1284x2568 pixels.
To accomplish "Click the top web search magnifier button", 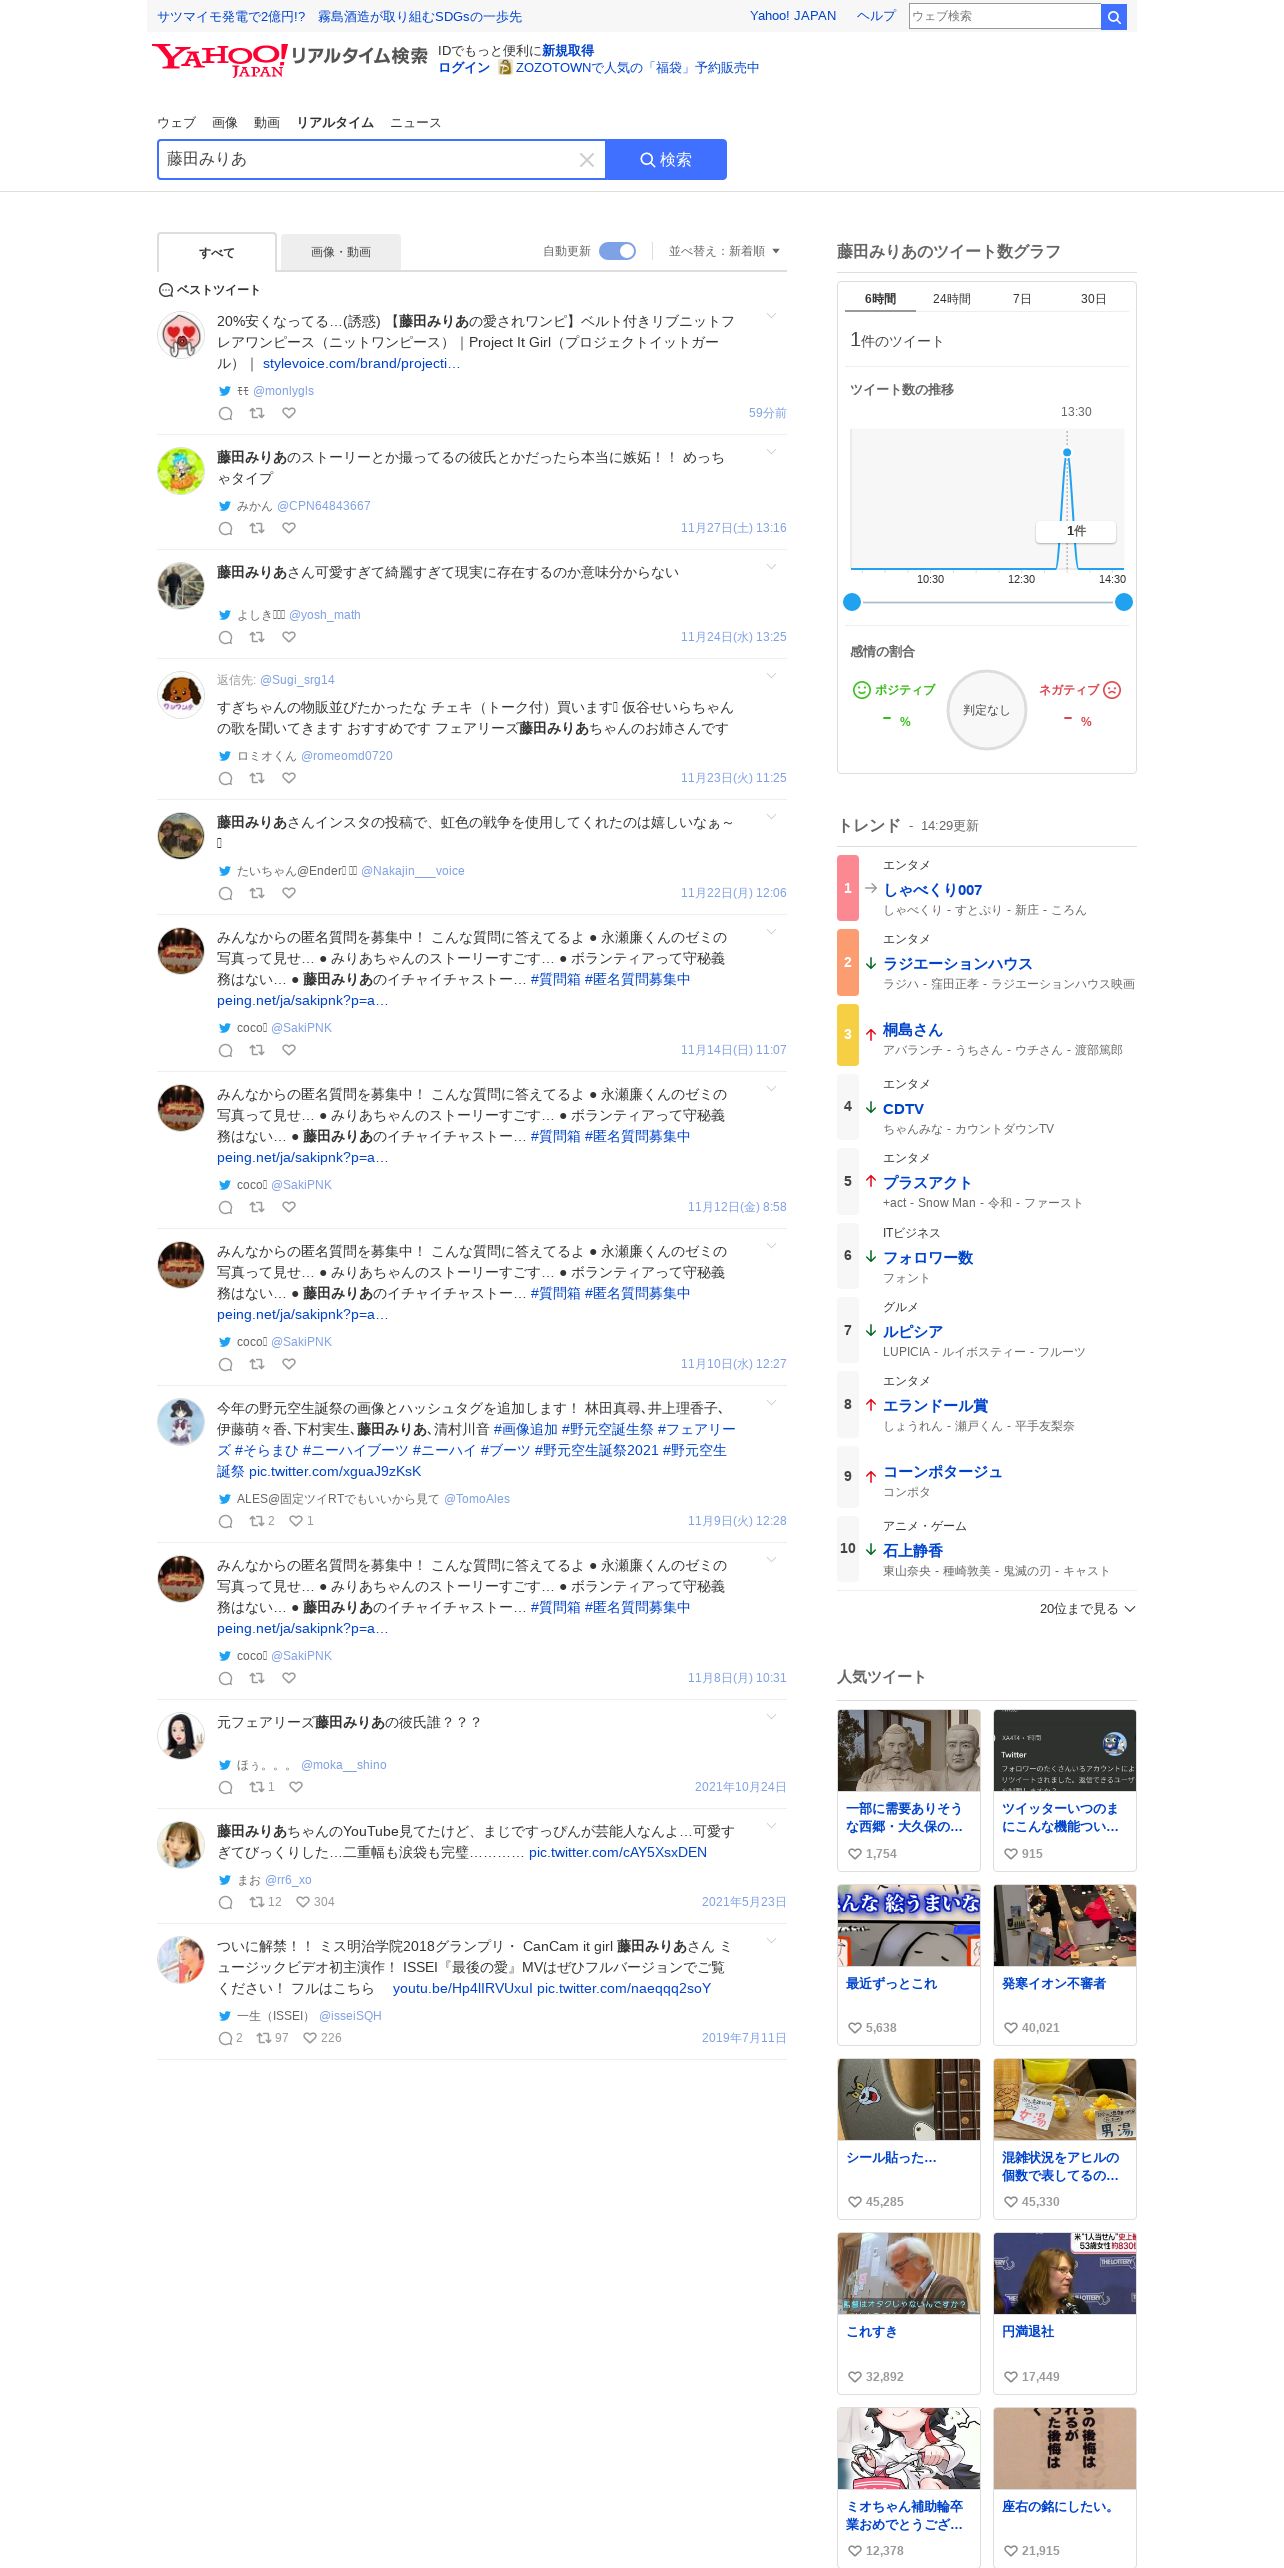I will tap(1114, 16).
